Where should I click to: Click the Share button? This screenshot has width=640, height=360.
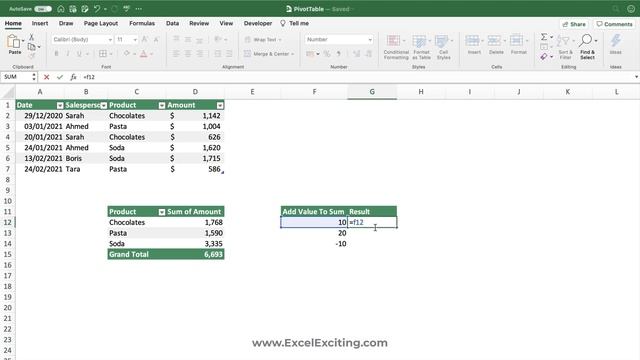click(x=574, y=24)
